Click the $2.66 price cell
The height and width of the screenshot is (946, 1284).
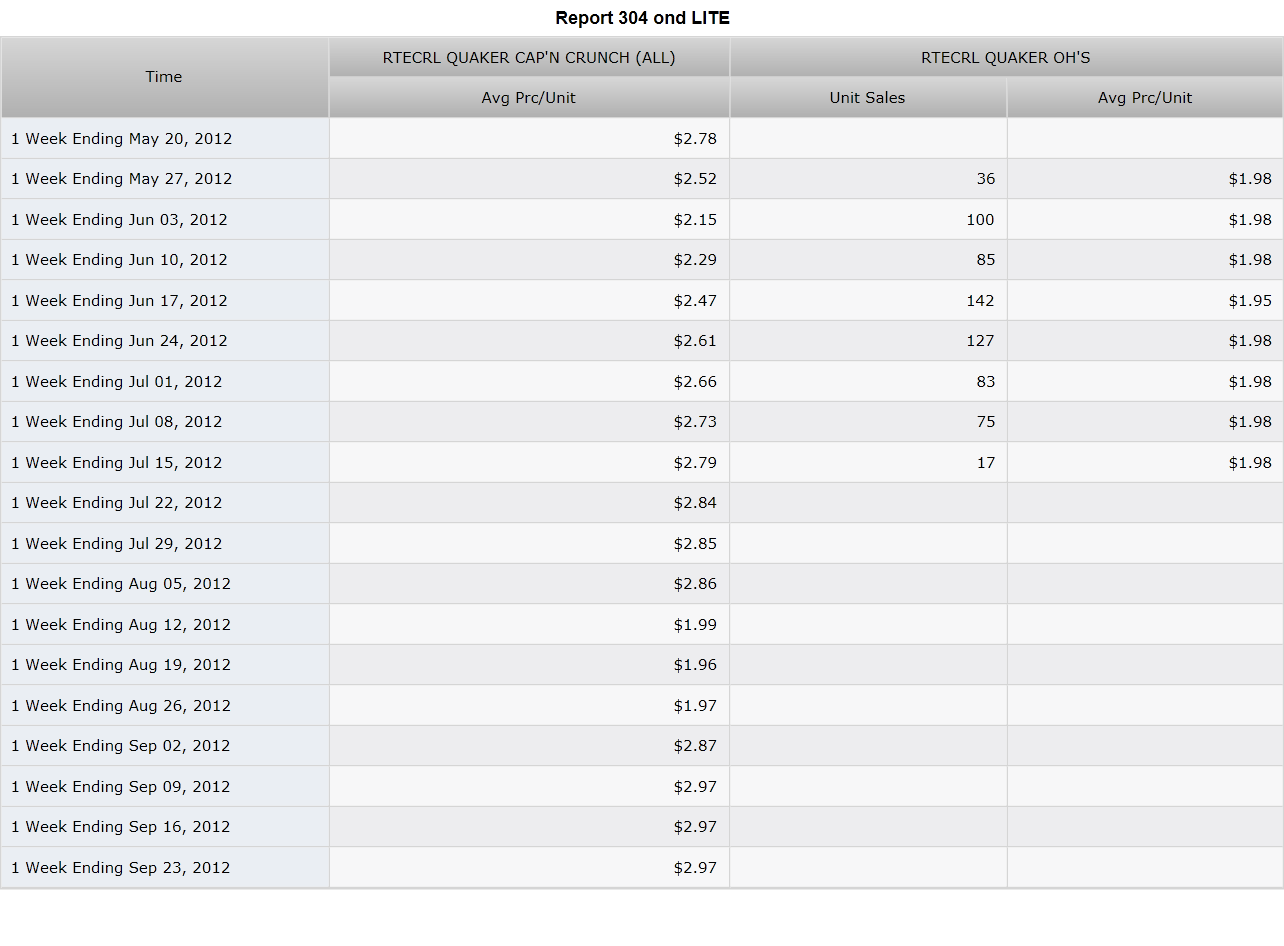coord(529,382)
